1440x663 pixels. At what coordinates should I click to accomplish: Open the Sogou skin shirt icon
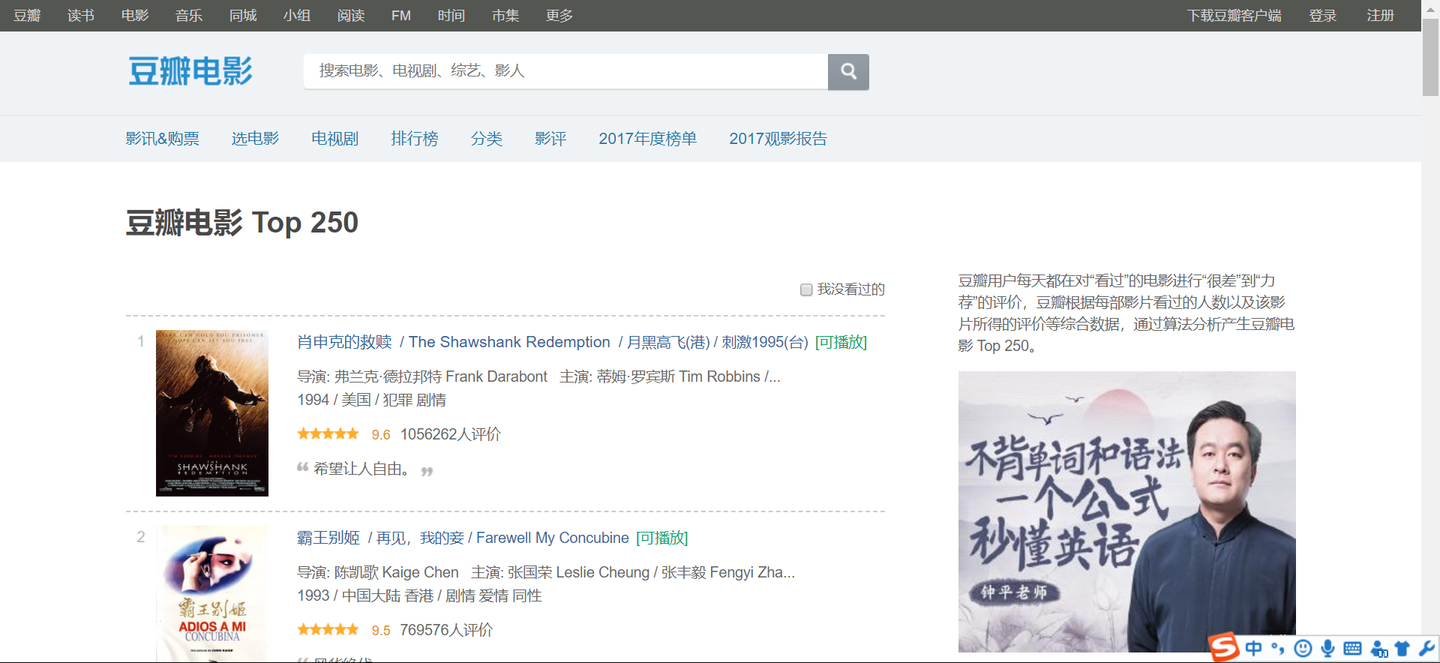1402,649
